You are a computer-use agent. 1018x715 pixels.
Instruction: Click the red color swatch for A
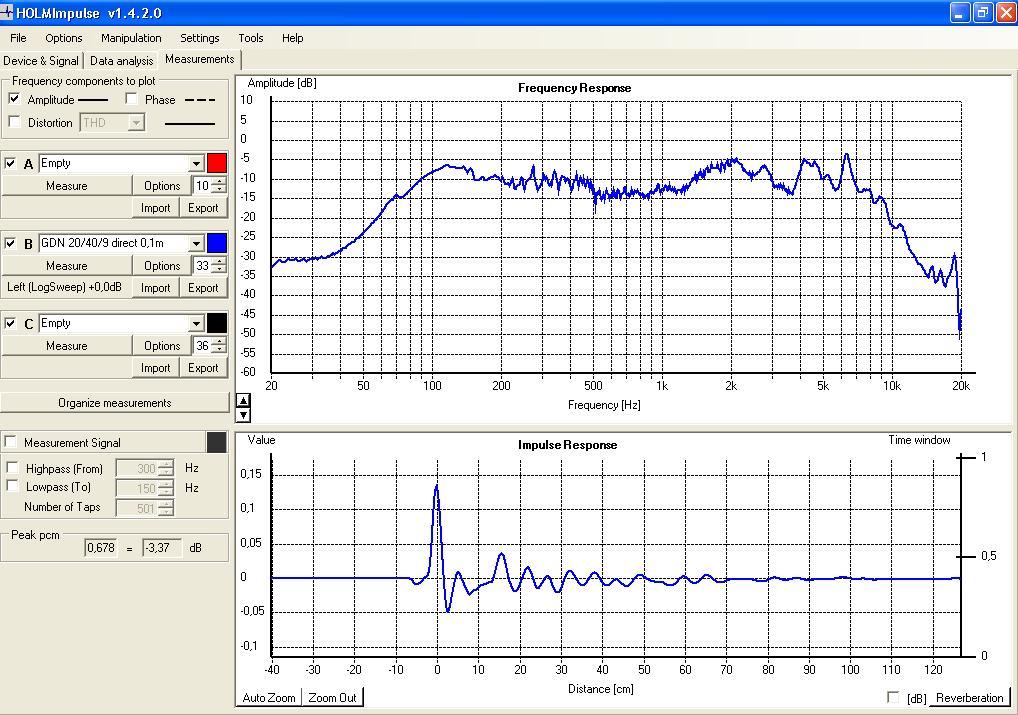217,163
